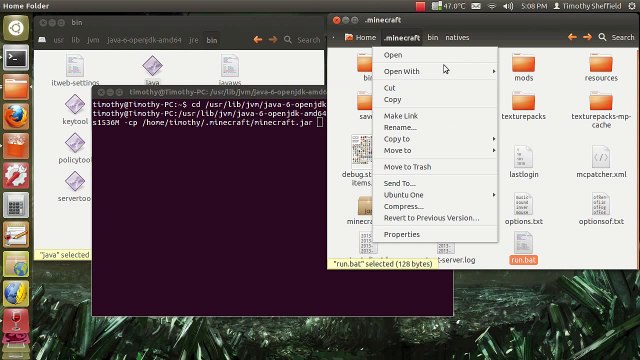Select the run.bat file
This screenshot has height=360, width=640.
tap(523, 248)
